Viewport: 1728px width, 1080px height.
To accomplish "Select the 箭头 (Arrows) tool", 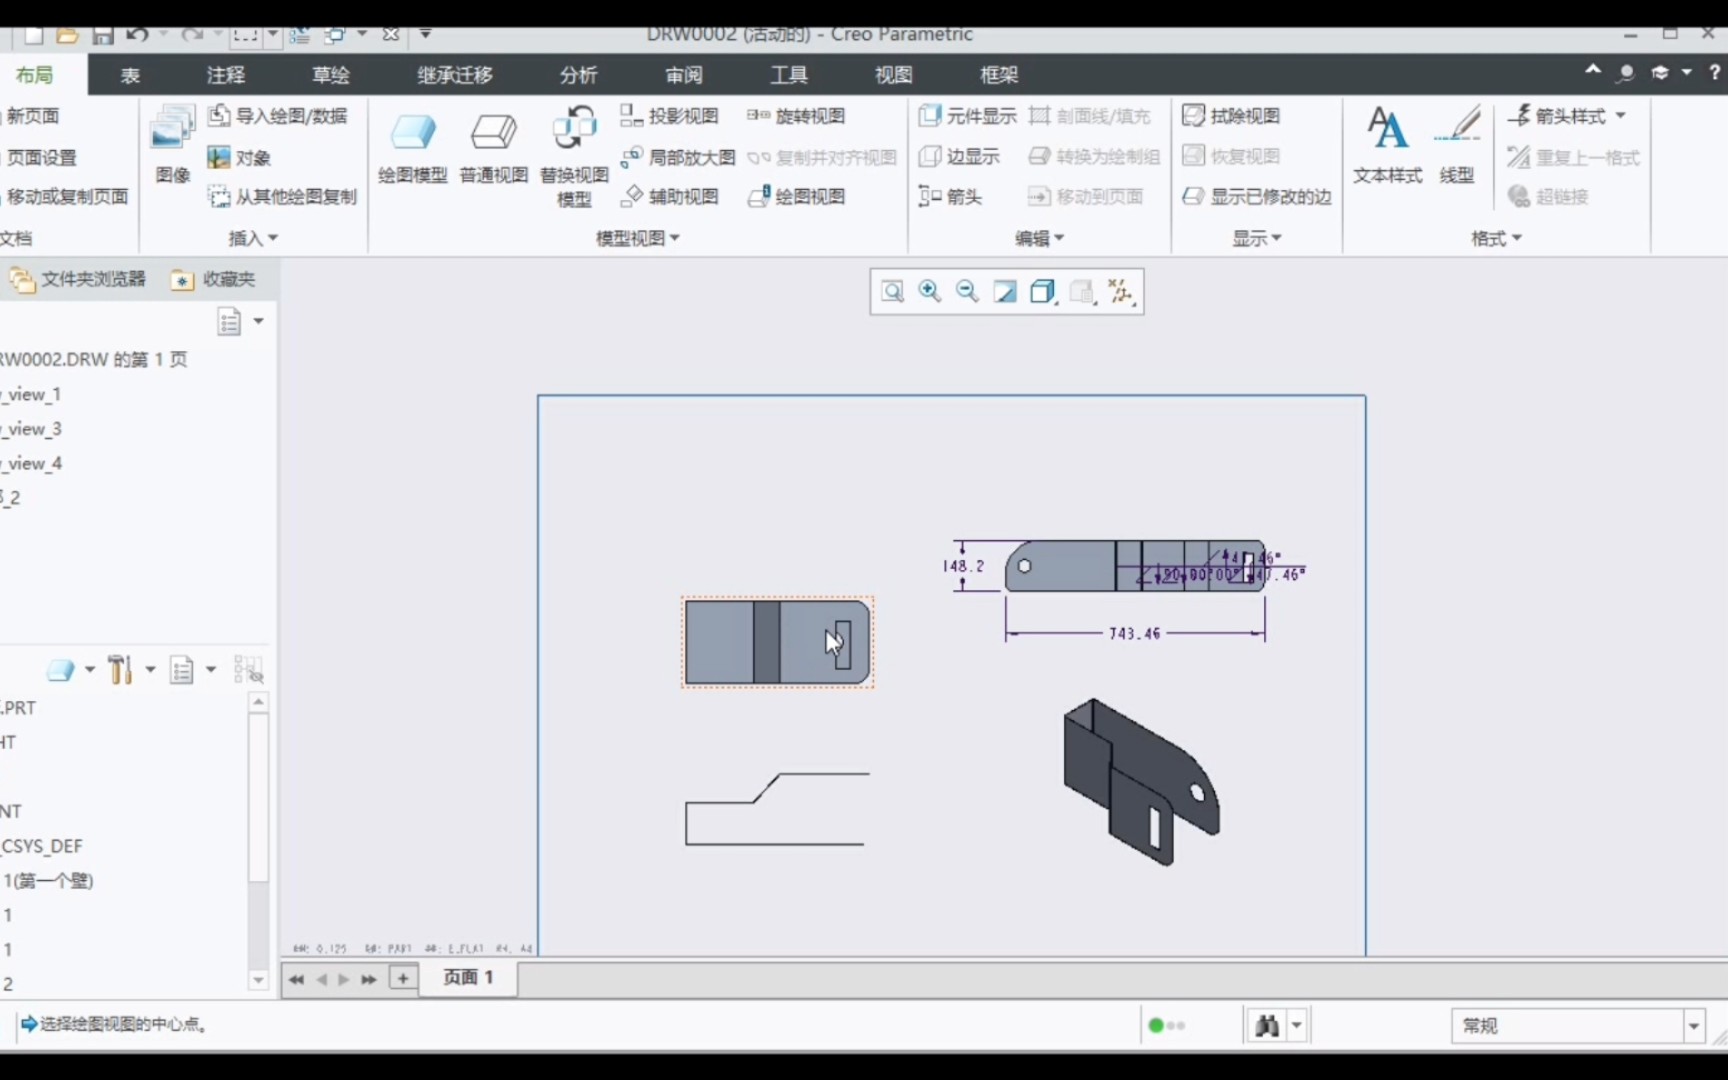I will coord(953,196).
